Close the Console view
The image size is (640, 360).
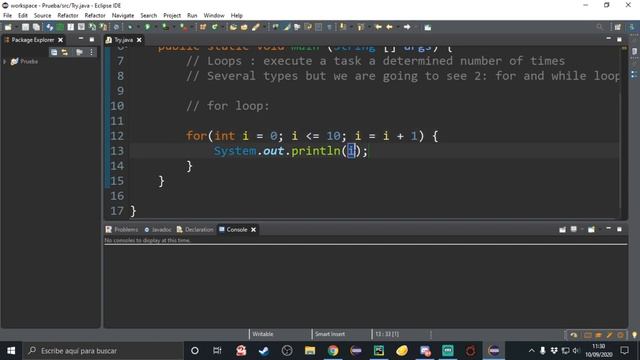[253, 229]
